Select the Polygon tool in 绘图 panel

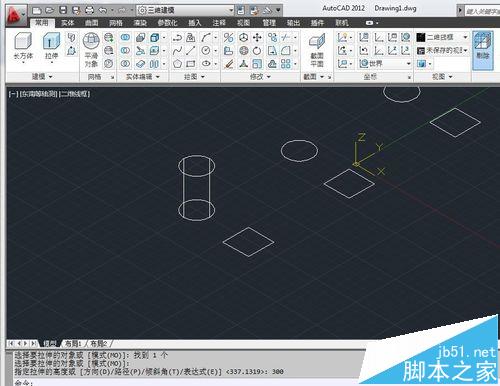pyautogui.click(x=177, y=64)
